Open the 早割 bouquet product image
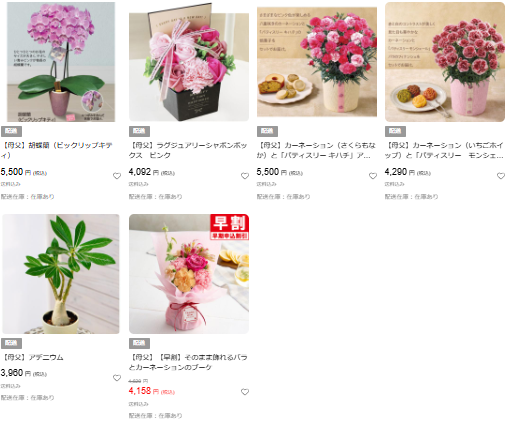Screen dimensions: 511x427 189,274
